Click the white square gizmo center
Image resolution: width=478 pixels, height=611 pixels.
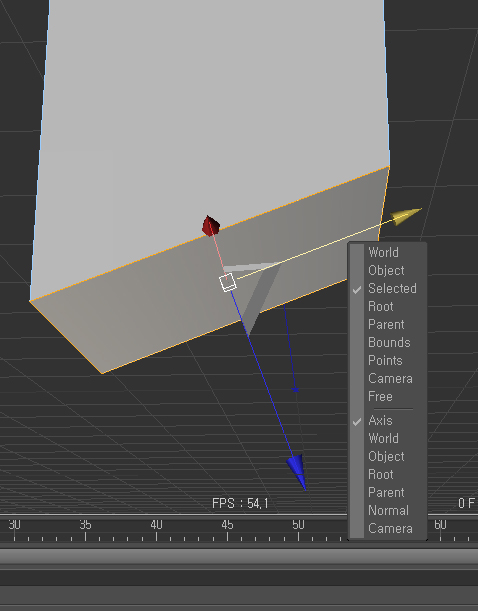point(228,282)
